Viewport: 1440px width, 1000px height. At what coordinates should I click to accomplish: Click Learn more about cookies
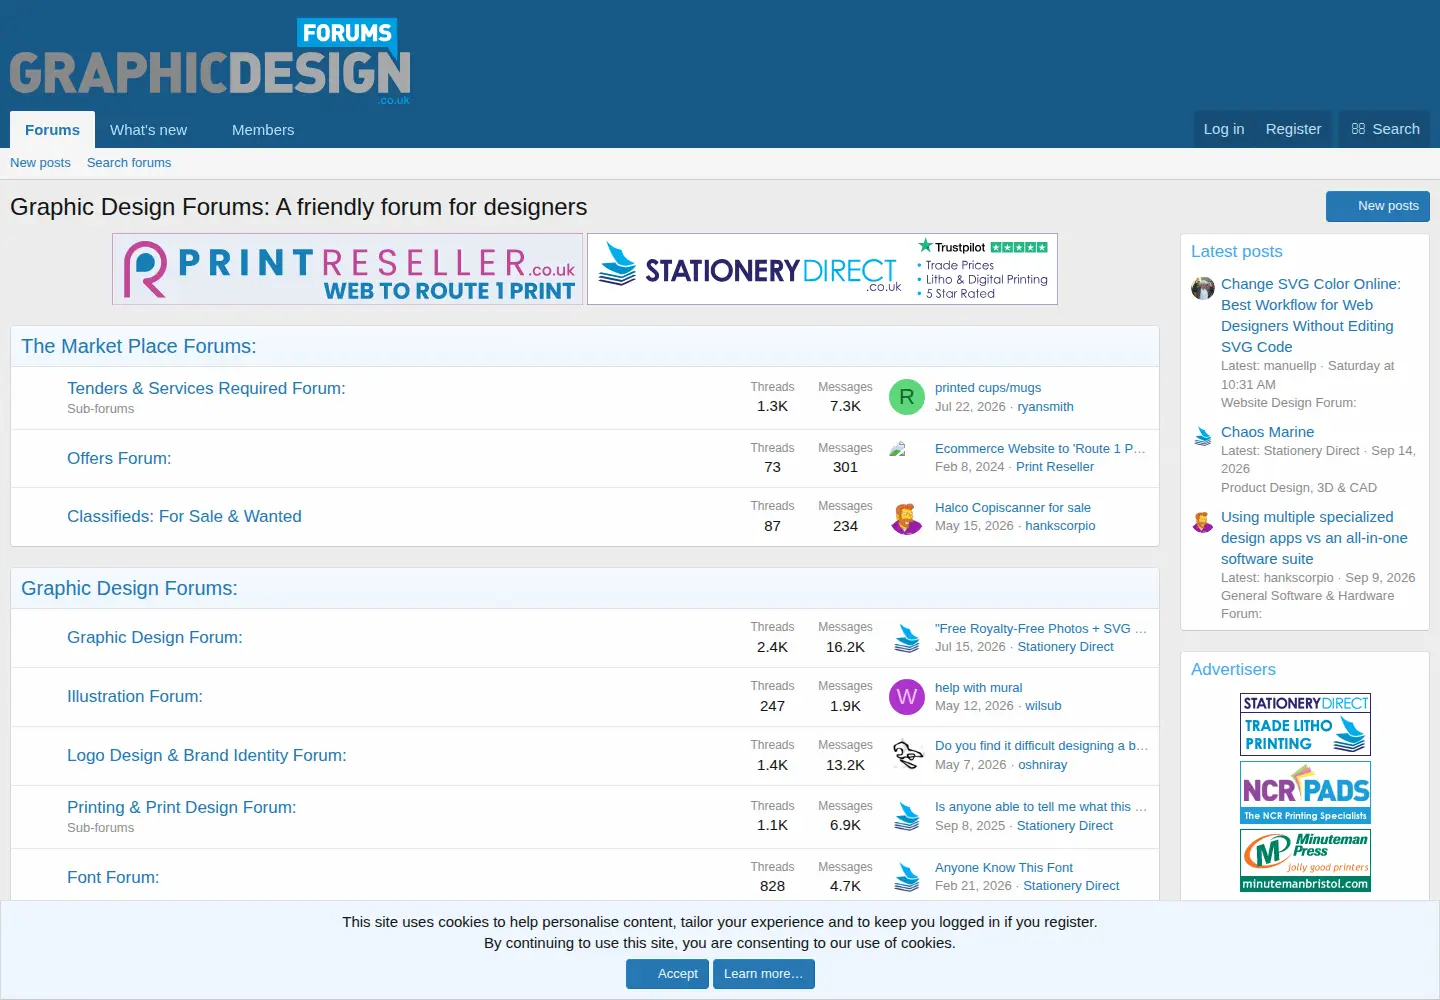tap(764, 974)
